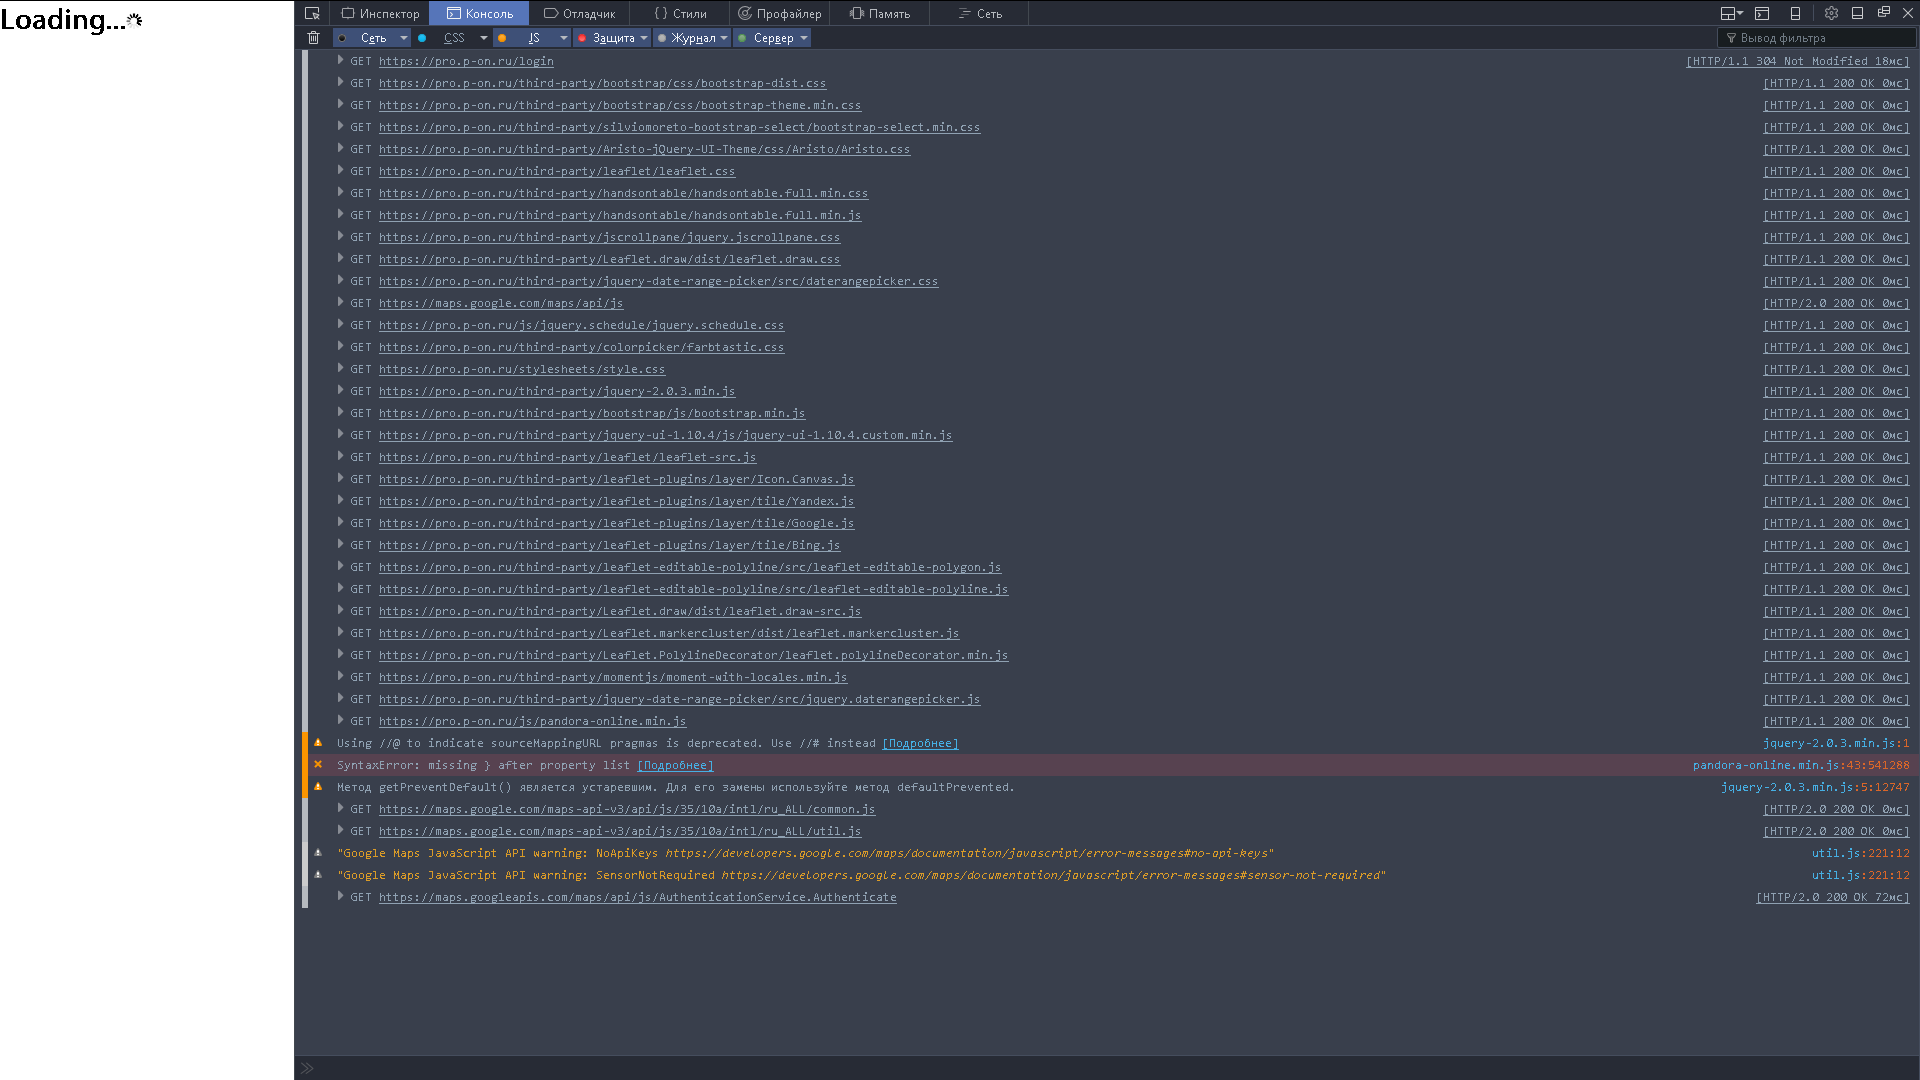Dock the tools to the side of the window
Screen dimensions: 1920x1080
point(1857,13)
